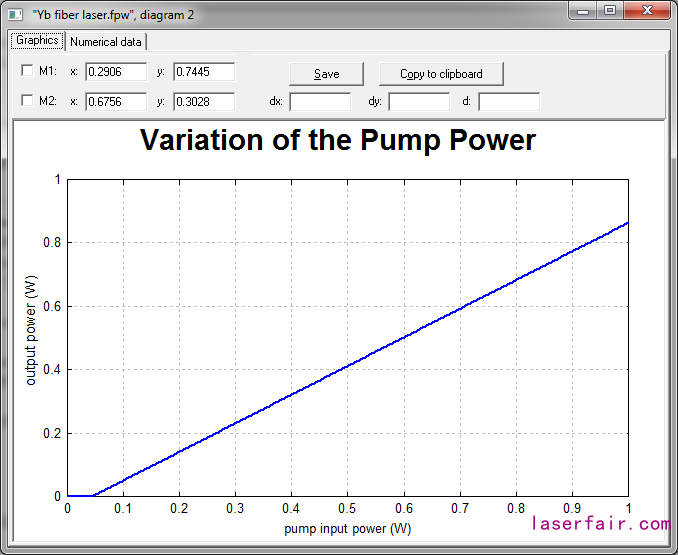Switch to the Graphics tab
The width and height of the screenshot is (678, 555).
click(x=37, y=41)
